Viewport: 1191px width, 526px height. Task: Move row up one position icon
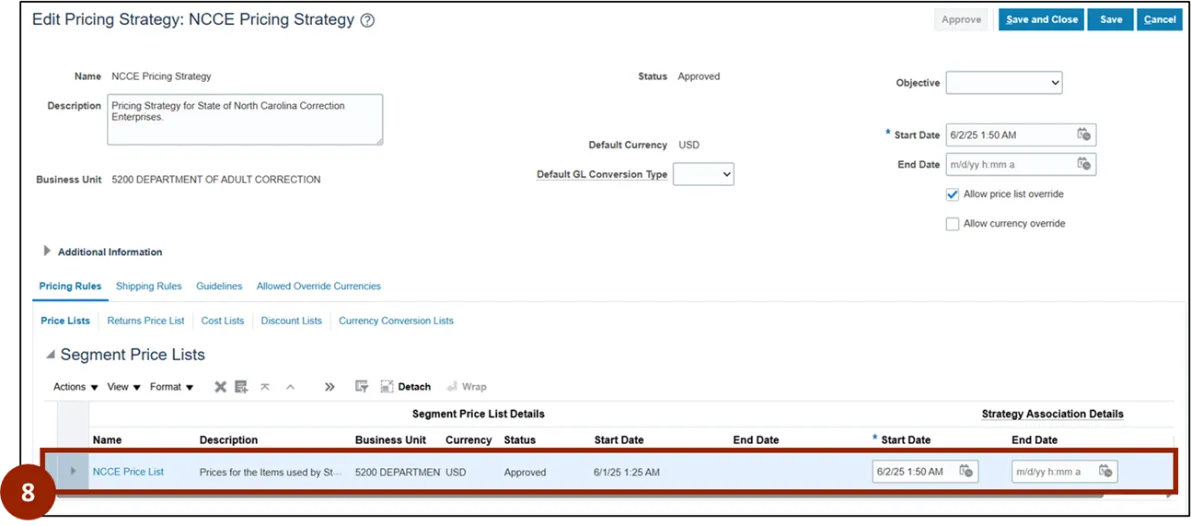(290, 387)
